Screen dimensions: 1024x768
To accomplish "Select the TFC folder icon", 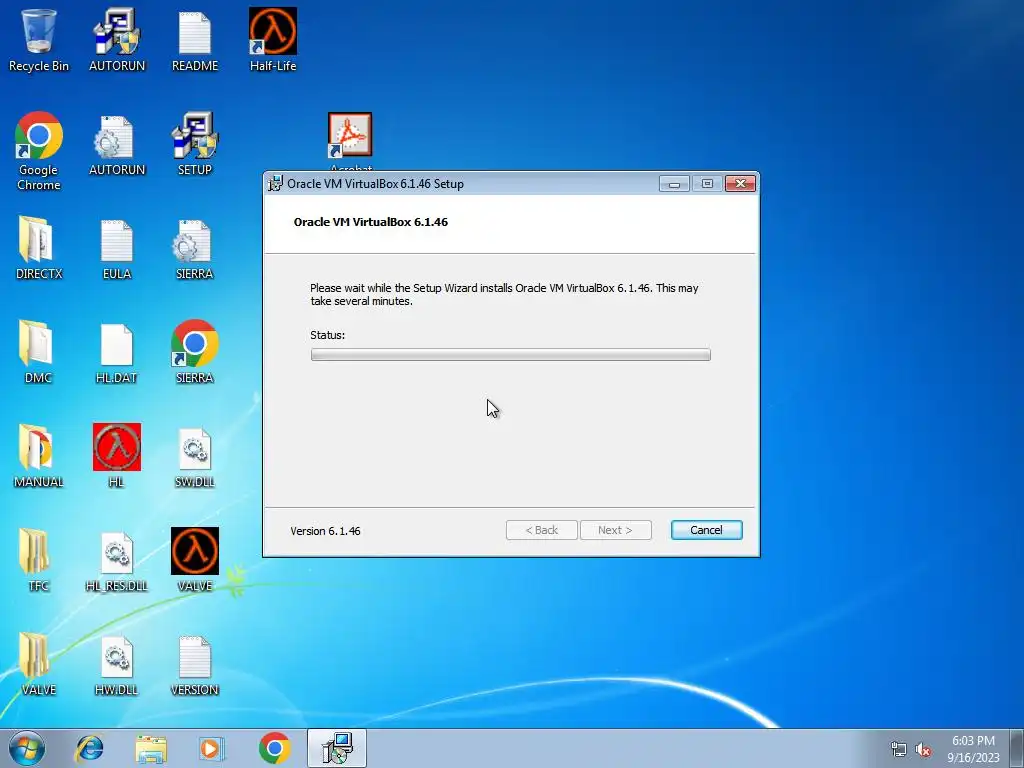I will (39, 560).
